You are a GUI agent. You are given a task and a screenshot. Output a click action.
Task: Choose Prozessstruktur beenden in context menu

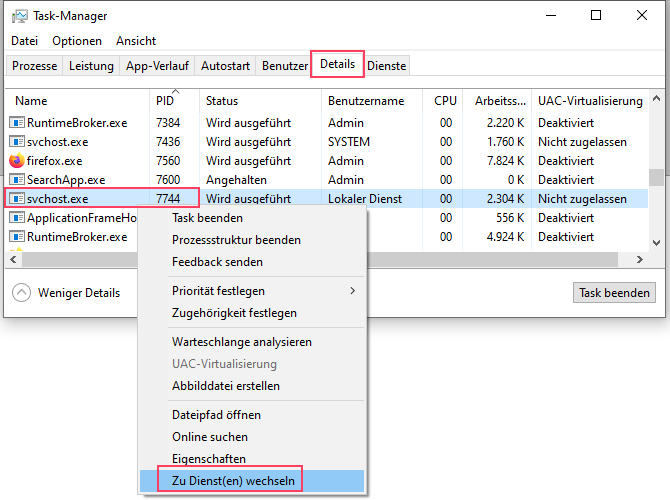pos(252,240)
